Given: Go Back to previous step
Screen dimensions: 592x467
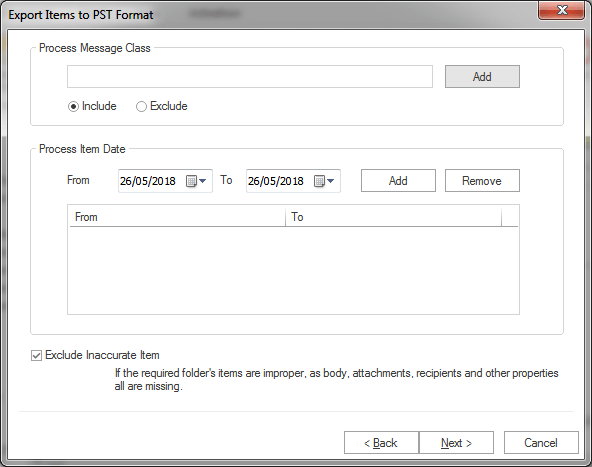Looking at the screenshot, I should click(381, 442).
